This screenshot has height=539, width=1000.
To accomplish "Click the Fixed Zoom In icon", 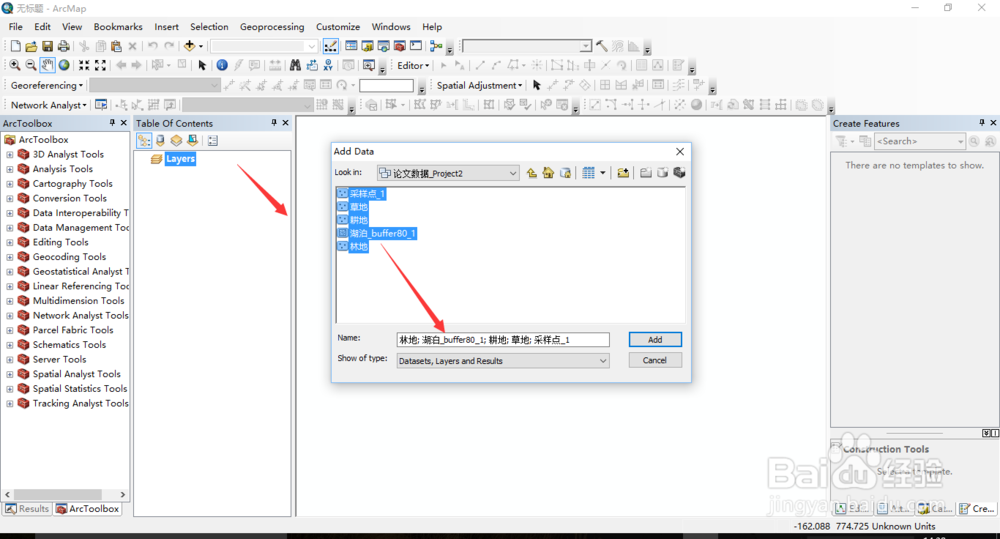I will pyautogui.click(x=84, y=65).
